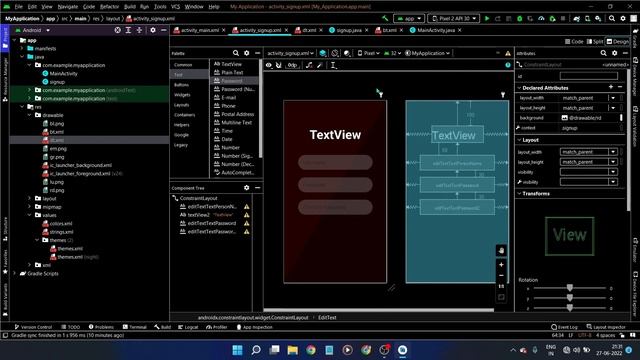Search attributes with magnifier icon
The height and width of the screenshot is (360, 640).
[604, 53]
